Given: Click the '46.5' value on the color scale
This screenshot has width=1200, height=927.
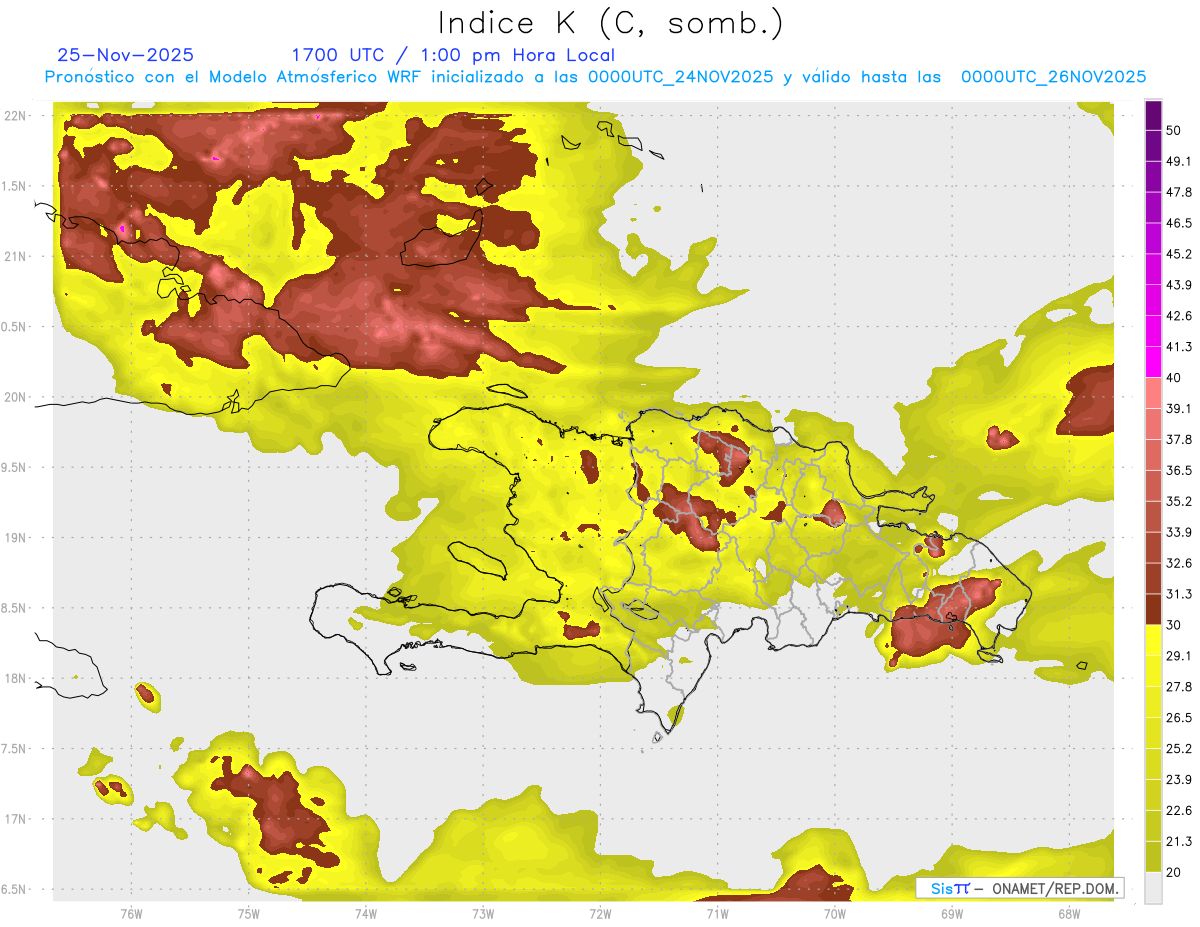Looking at the screenshot, I should click(x=1179, y=223).
